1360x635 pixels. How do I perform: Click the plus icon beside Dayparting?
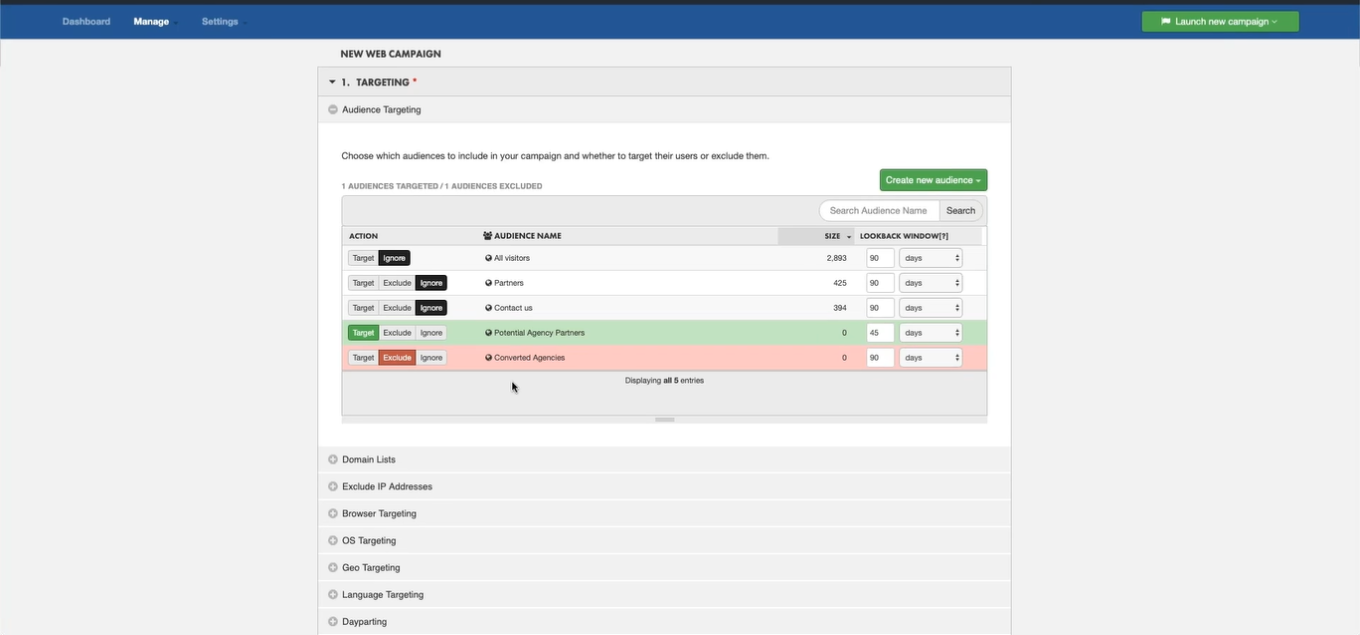[x=333, y=622]
